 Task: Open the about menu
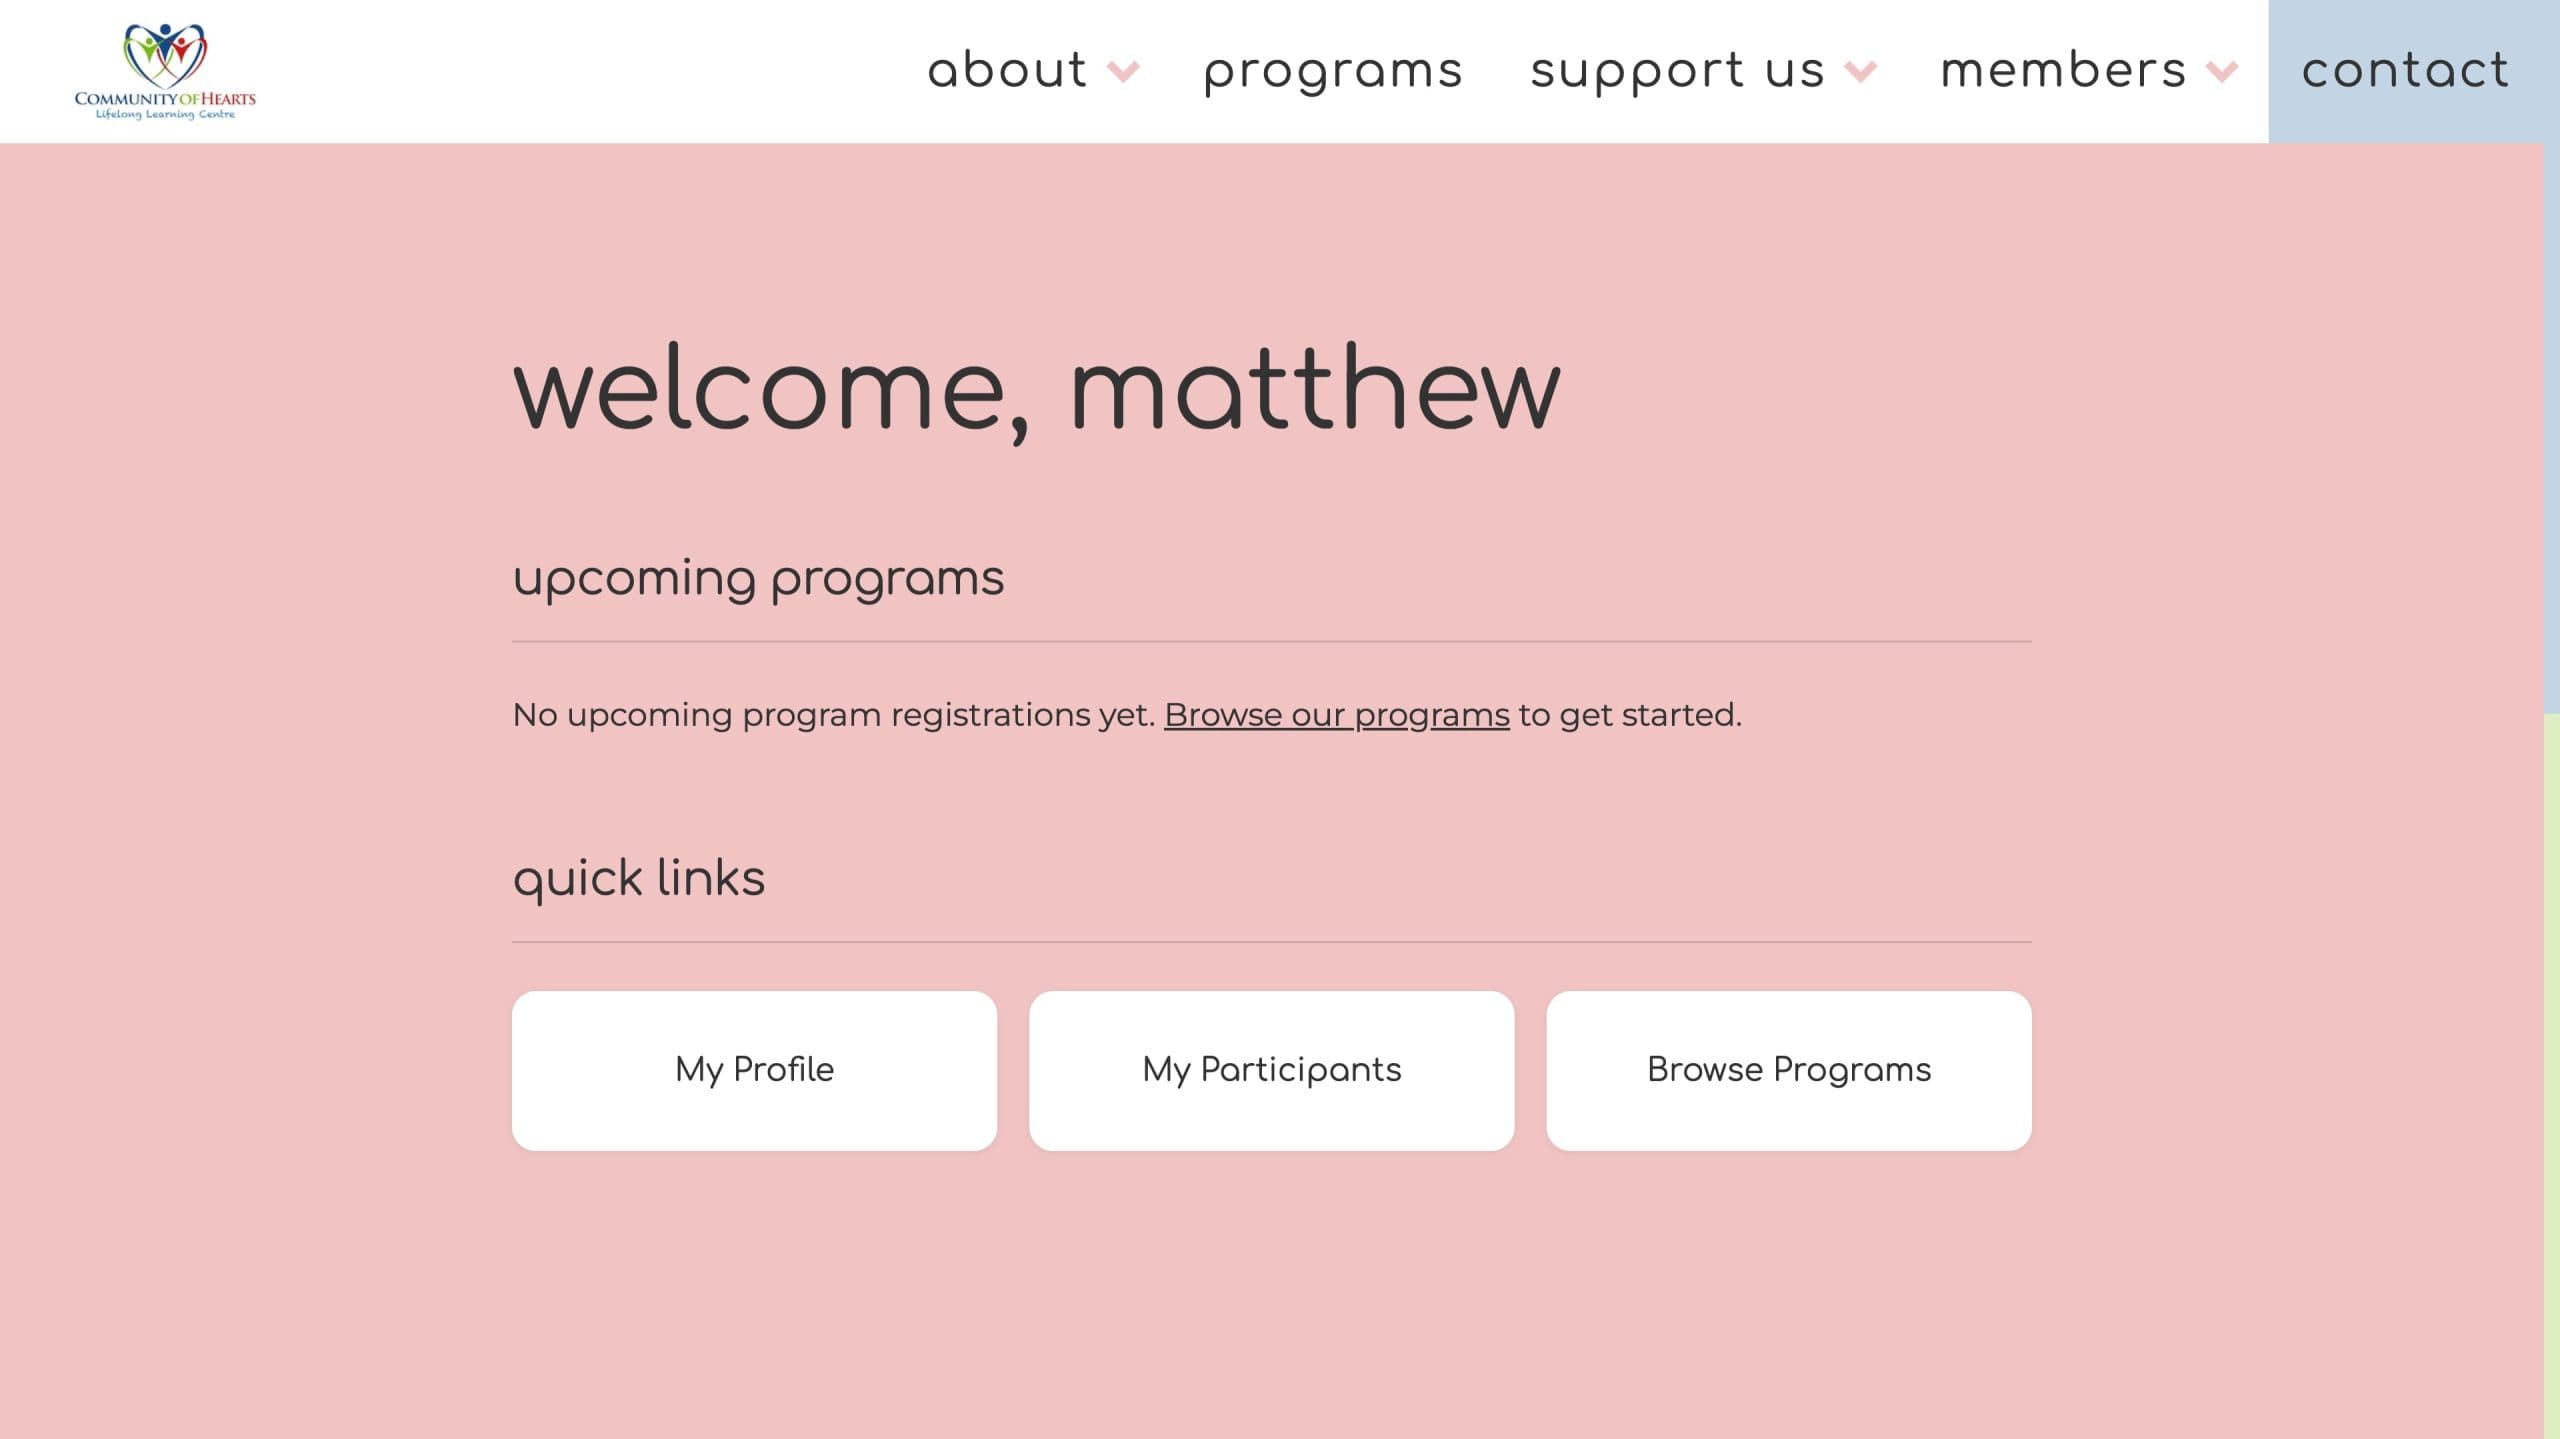point(1007,71)
